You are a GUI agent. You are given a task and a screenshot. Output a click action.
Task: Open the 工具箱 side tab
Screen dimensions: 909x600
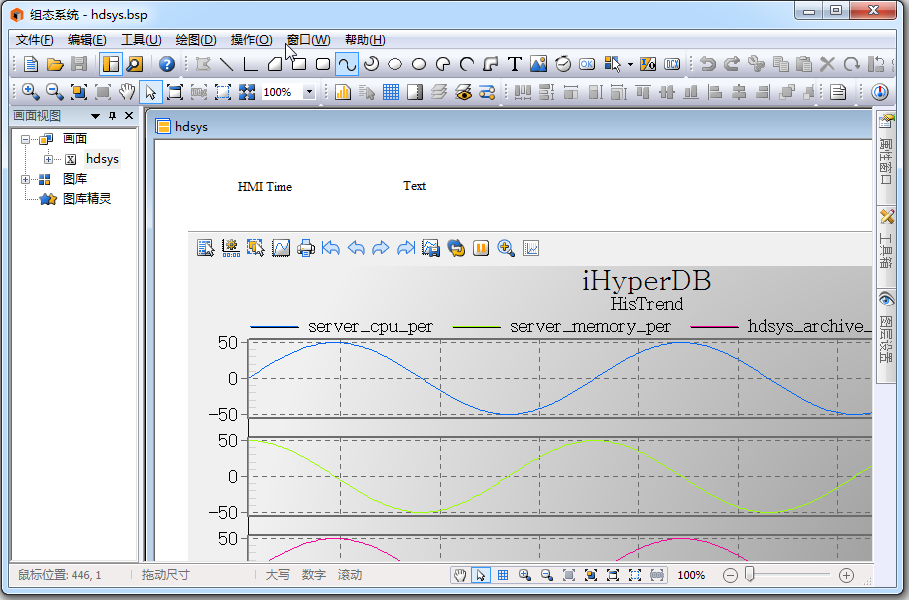[x=886, y=246]
